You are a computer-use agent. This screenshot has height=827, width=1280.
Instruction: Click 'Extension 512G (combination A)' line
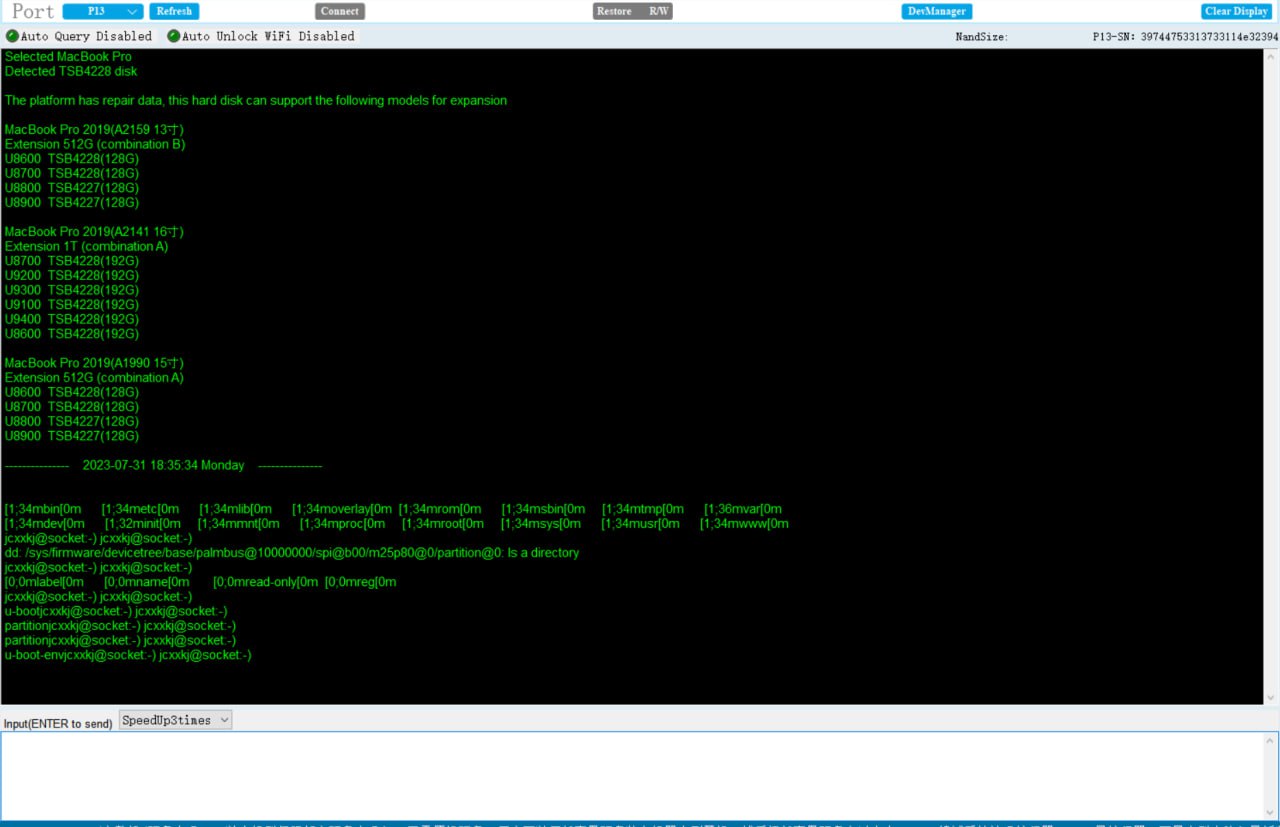coord(95,378)
